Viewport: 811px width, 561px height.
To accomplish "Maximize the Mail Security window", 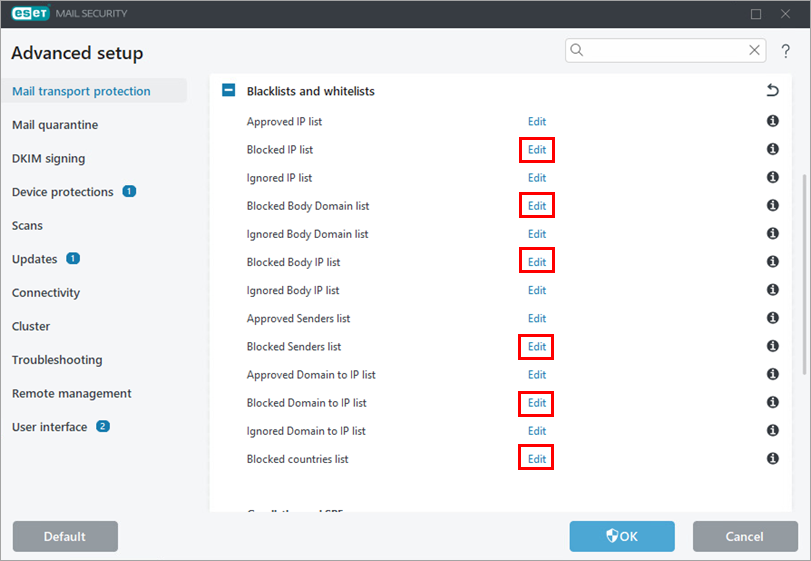I will pyautogui.click(x=756, y=14).
